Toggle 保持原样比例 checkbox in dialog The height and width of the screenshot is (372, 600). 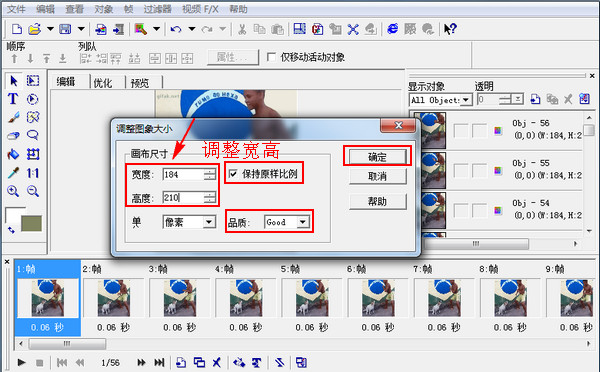pos(233,174)
